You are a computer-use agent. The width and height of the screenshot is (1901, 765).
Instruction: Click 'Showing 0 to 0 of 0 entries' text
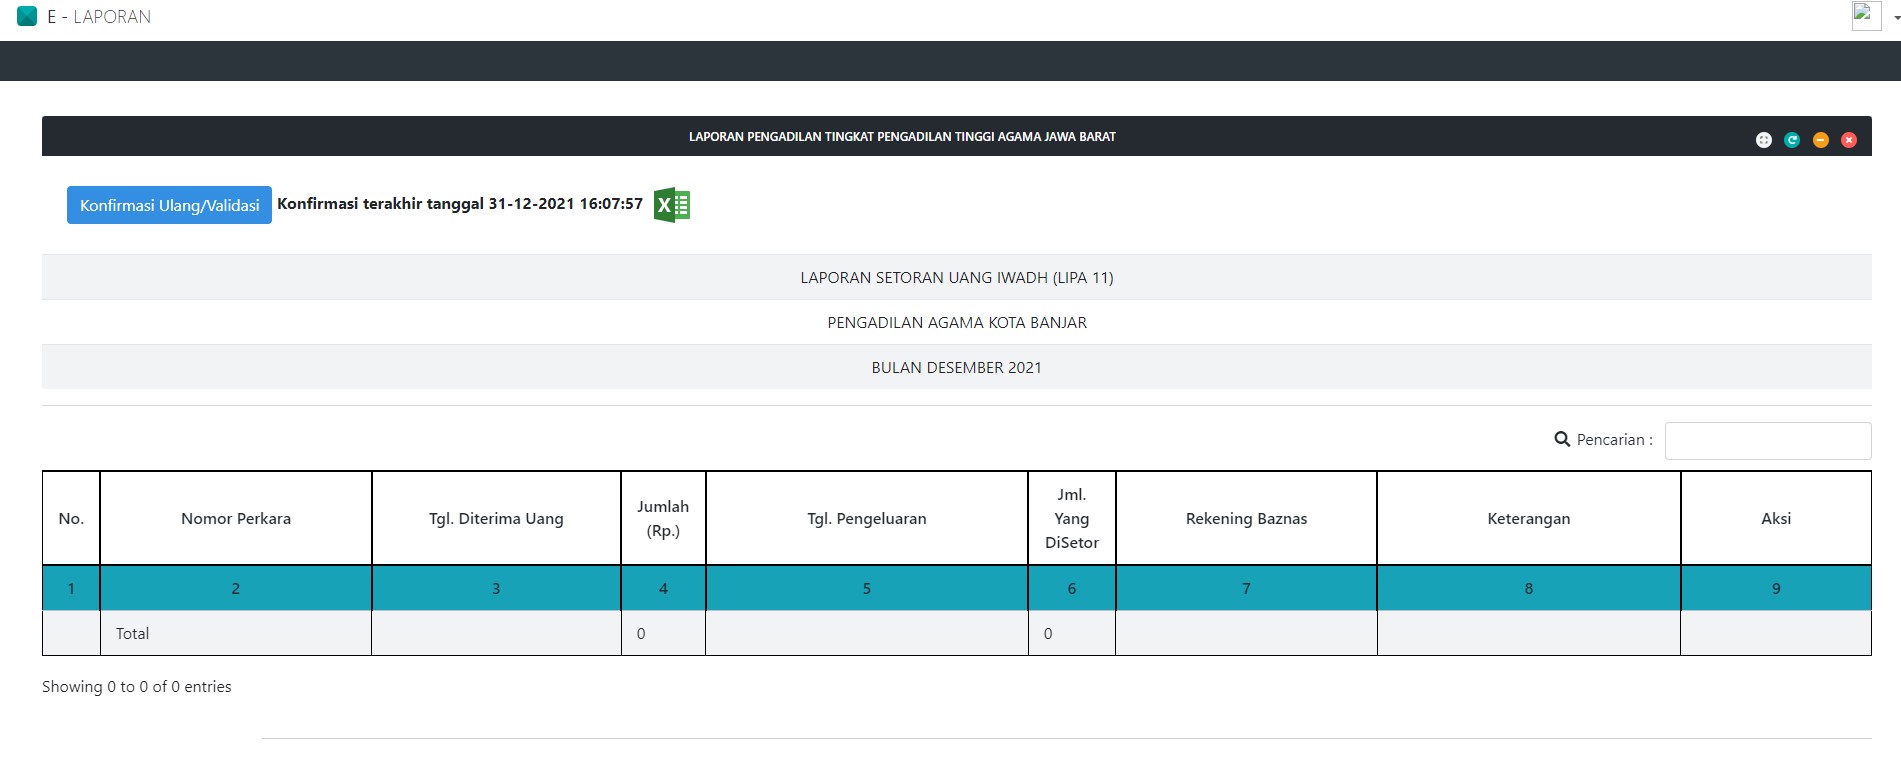pyautogui.click(x=137, y=686)
